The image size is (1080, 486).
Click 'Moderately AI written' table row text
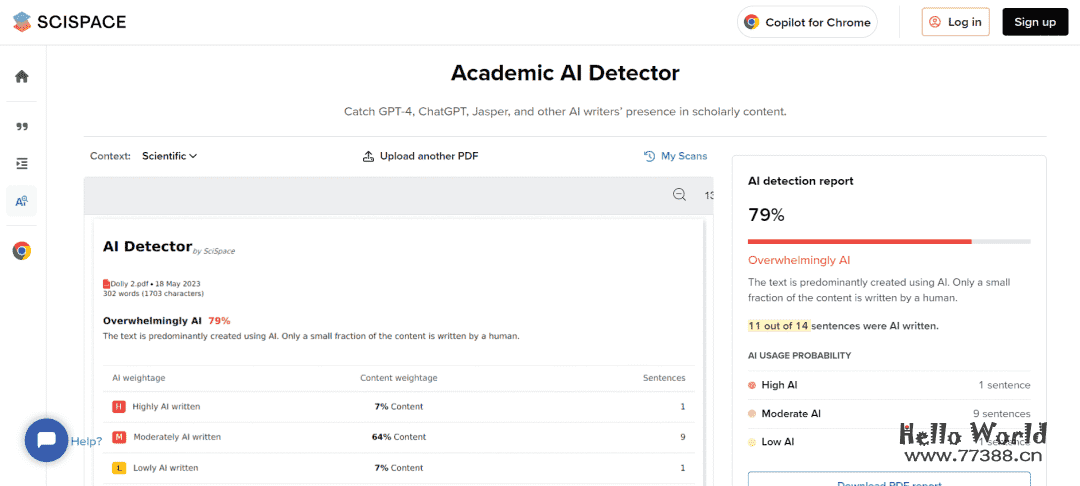pos(177,437)
